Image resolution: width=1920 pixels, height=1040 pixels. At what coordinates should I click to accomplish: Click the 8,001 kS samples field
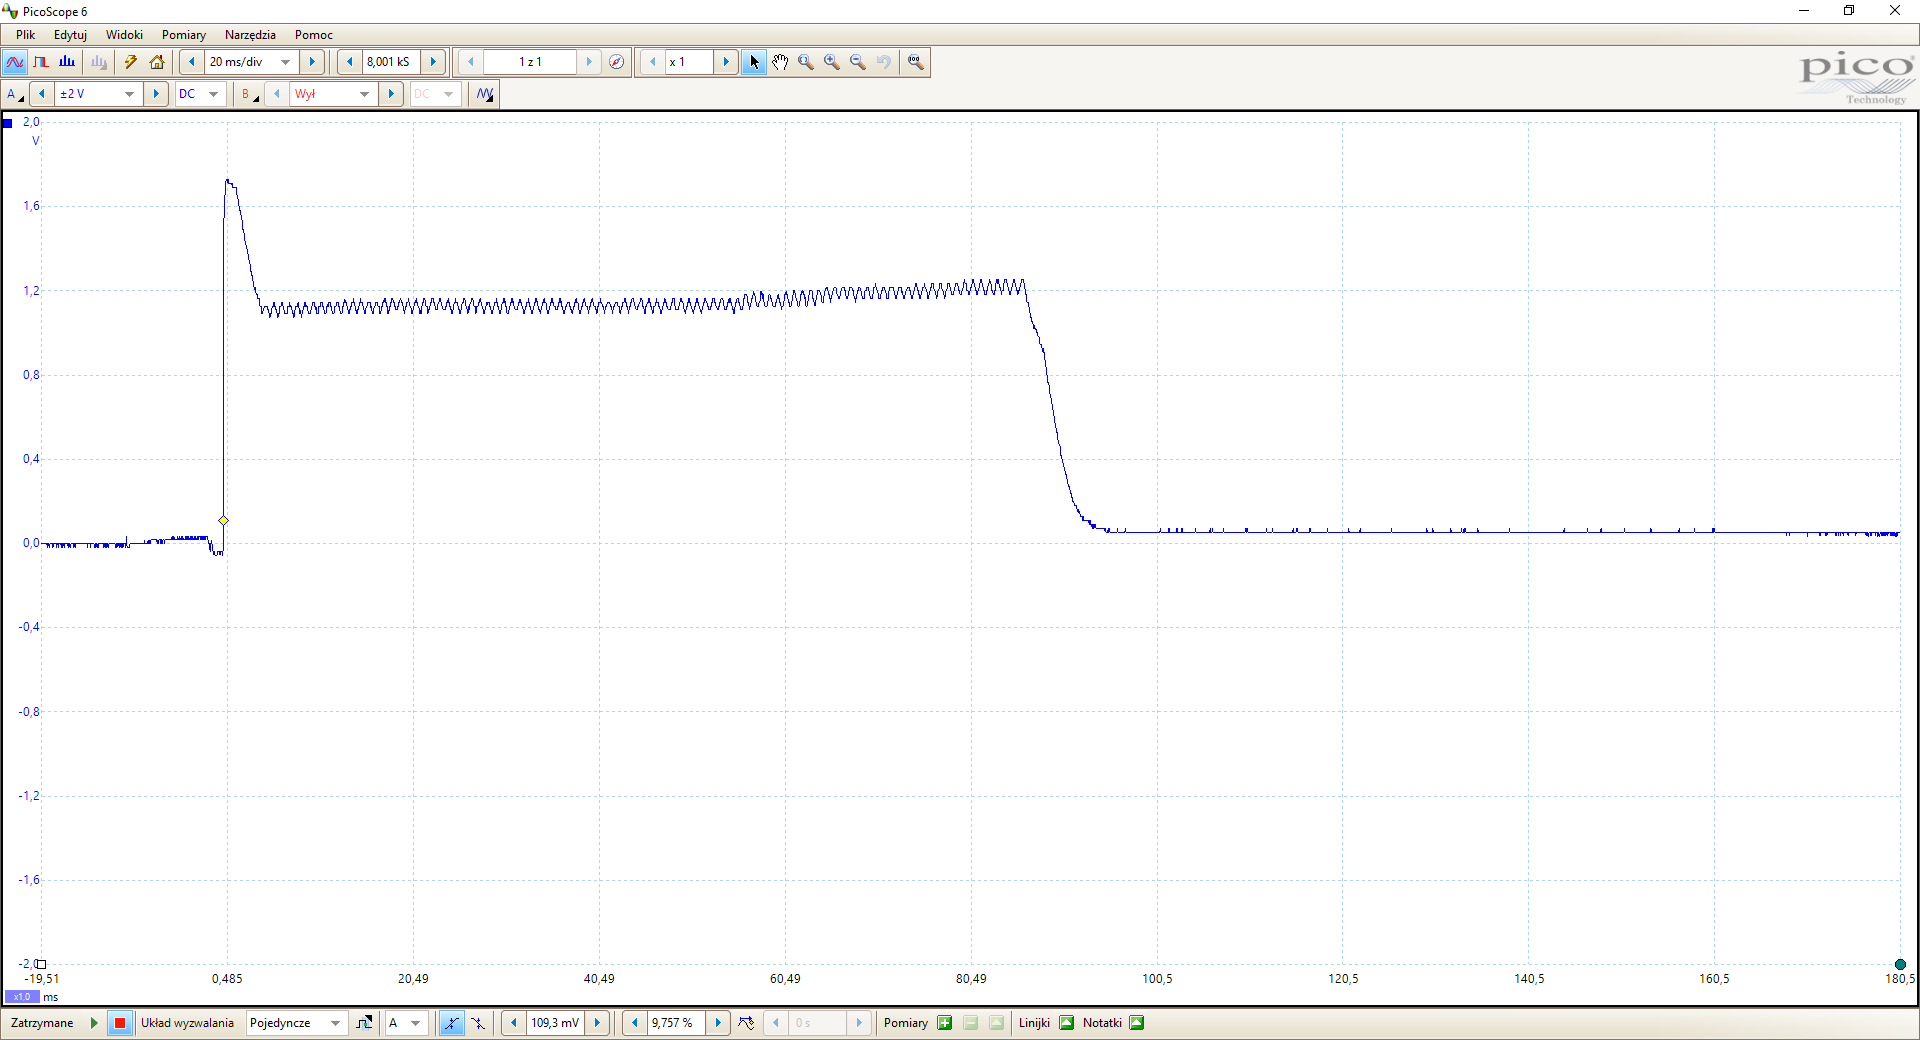point(391,62)
